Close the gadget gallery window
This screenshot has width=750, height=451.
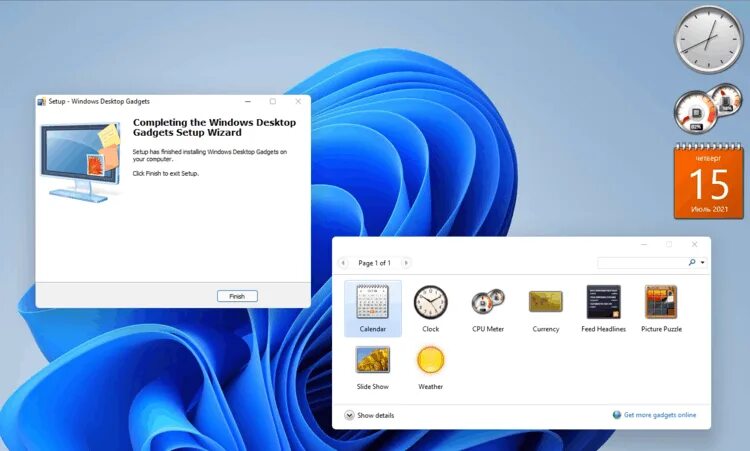695,244
